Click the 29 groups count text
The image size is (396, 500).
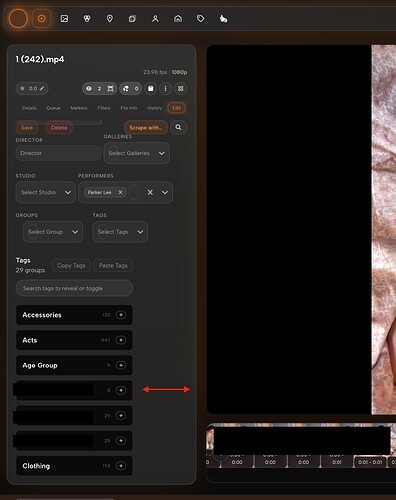30,270
